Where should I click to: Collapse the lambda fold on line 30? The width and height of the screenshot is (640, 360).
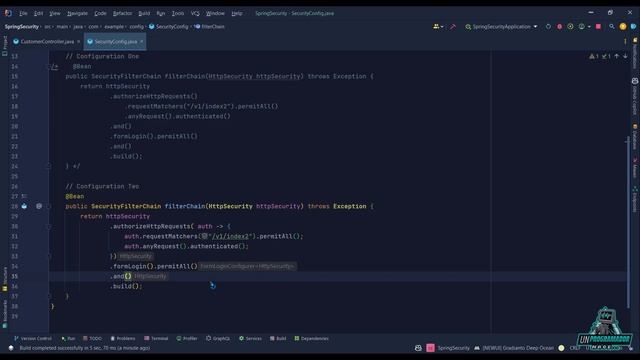coord(49,227)
